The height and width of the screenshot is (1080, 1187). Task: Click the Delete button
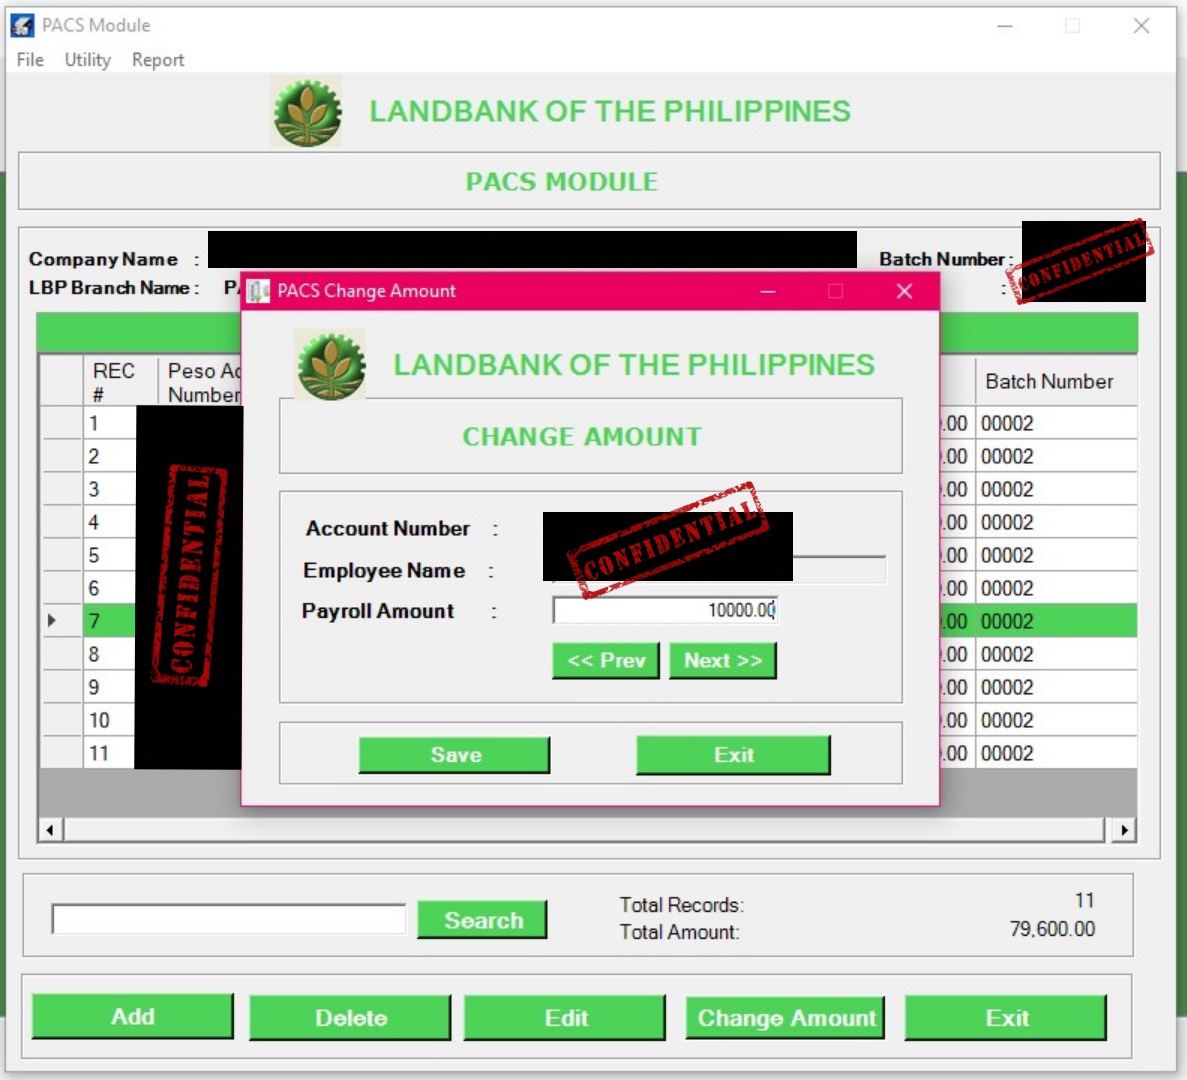350,1018
